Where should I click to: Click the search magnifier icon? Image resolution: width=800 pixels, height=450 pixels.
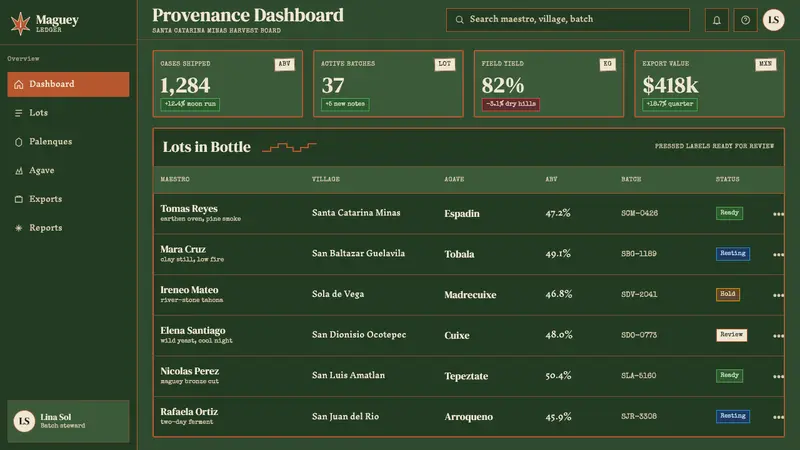tap(460, 19)
